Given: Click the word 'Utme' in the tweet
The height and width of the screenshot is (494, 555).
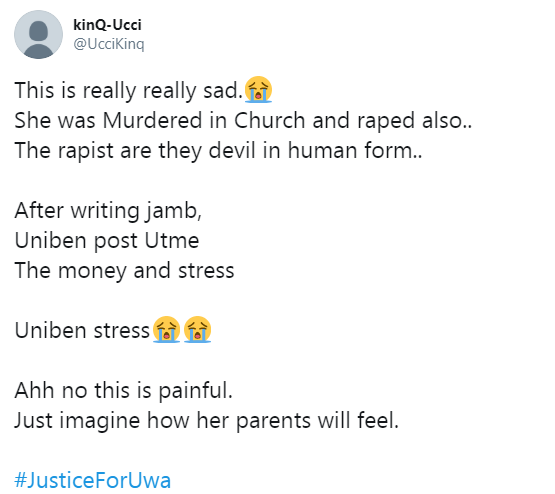Looking at the screenshot, I should pos(172,241).
